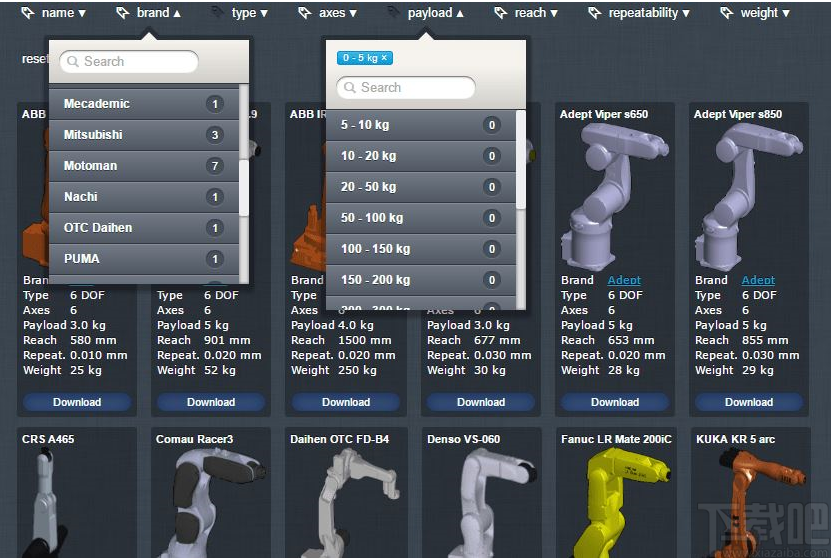Click the magnifier icon in payload search box
This screenshot has height=558, width=832.
tap(350, 88)
